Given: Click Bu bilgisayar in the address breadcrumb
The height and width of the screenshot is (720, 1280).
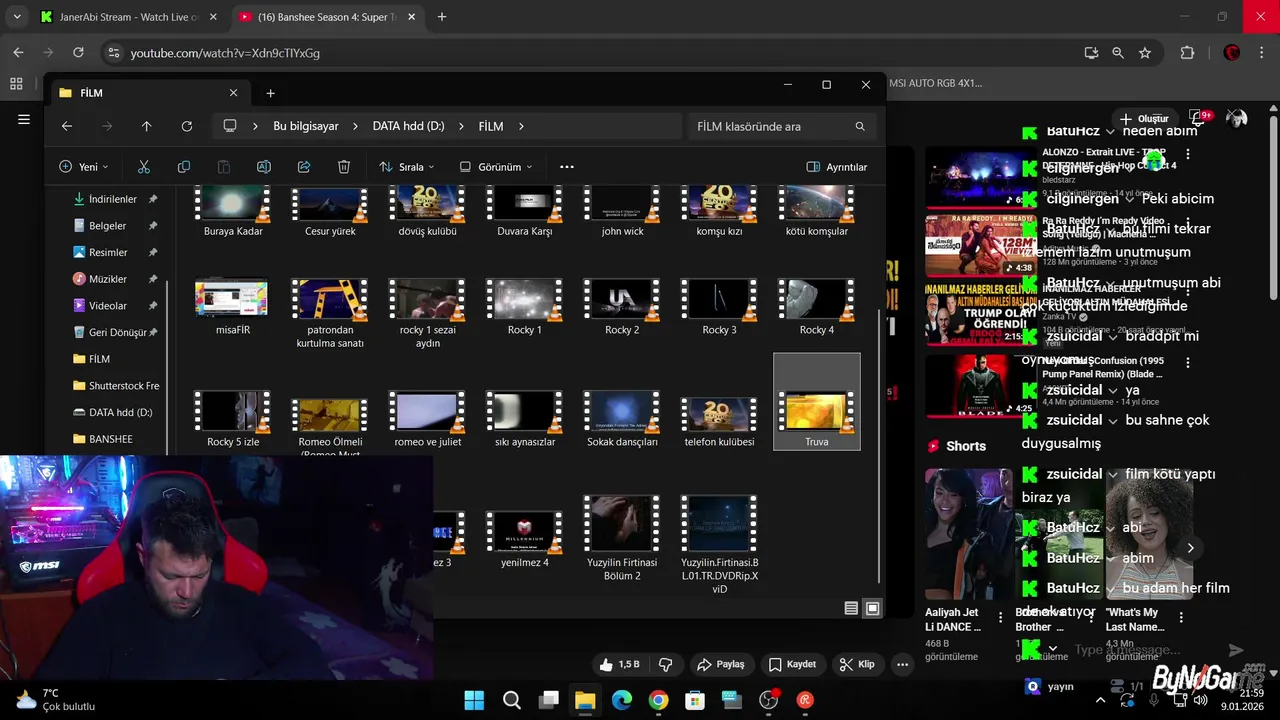Looking at the screenshot, I should tap(306, 126).
